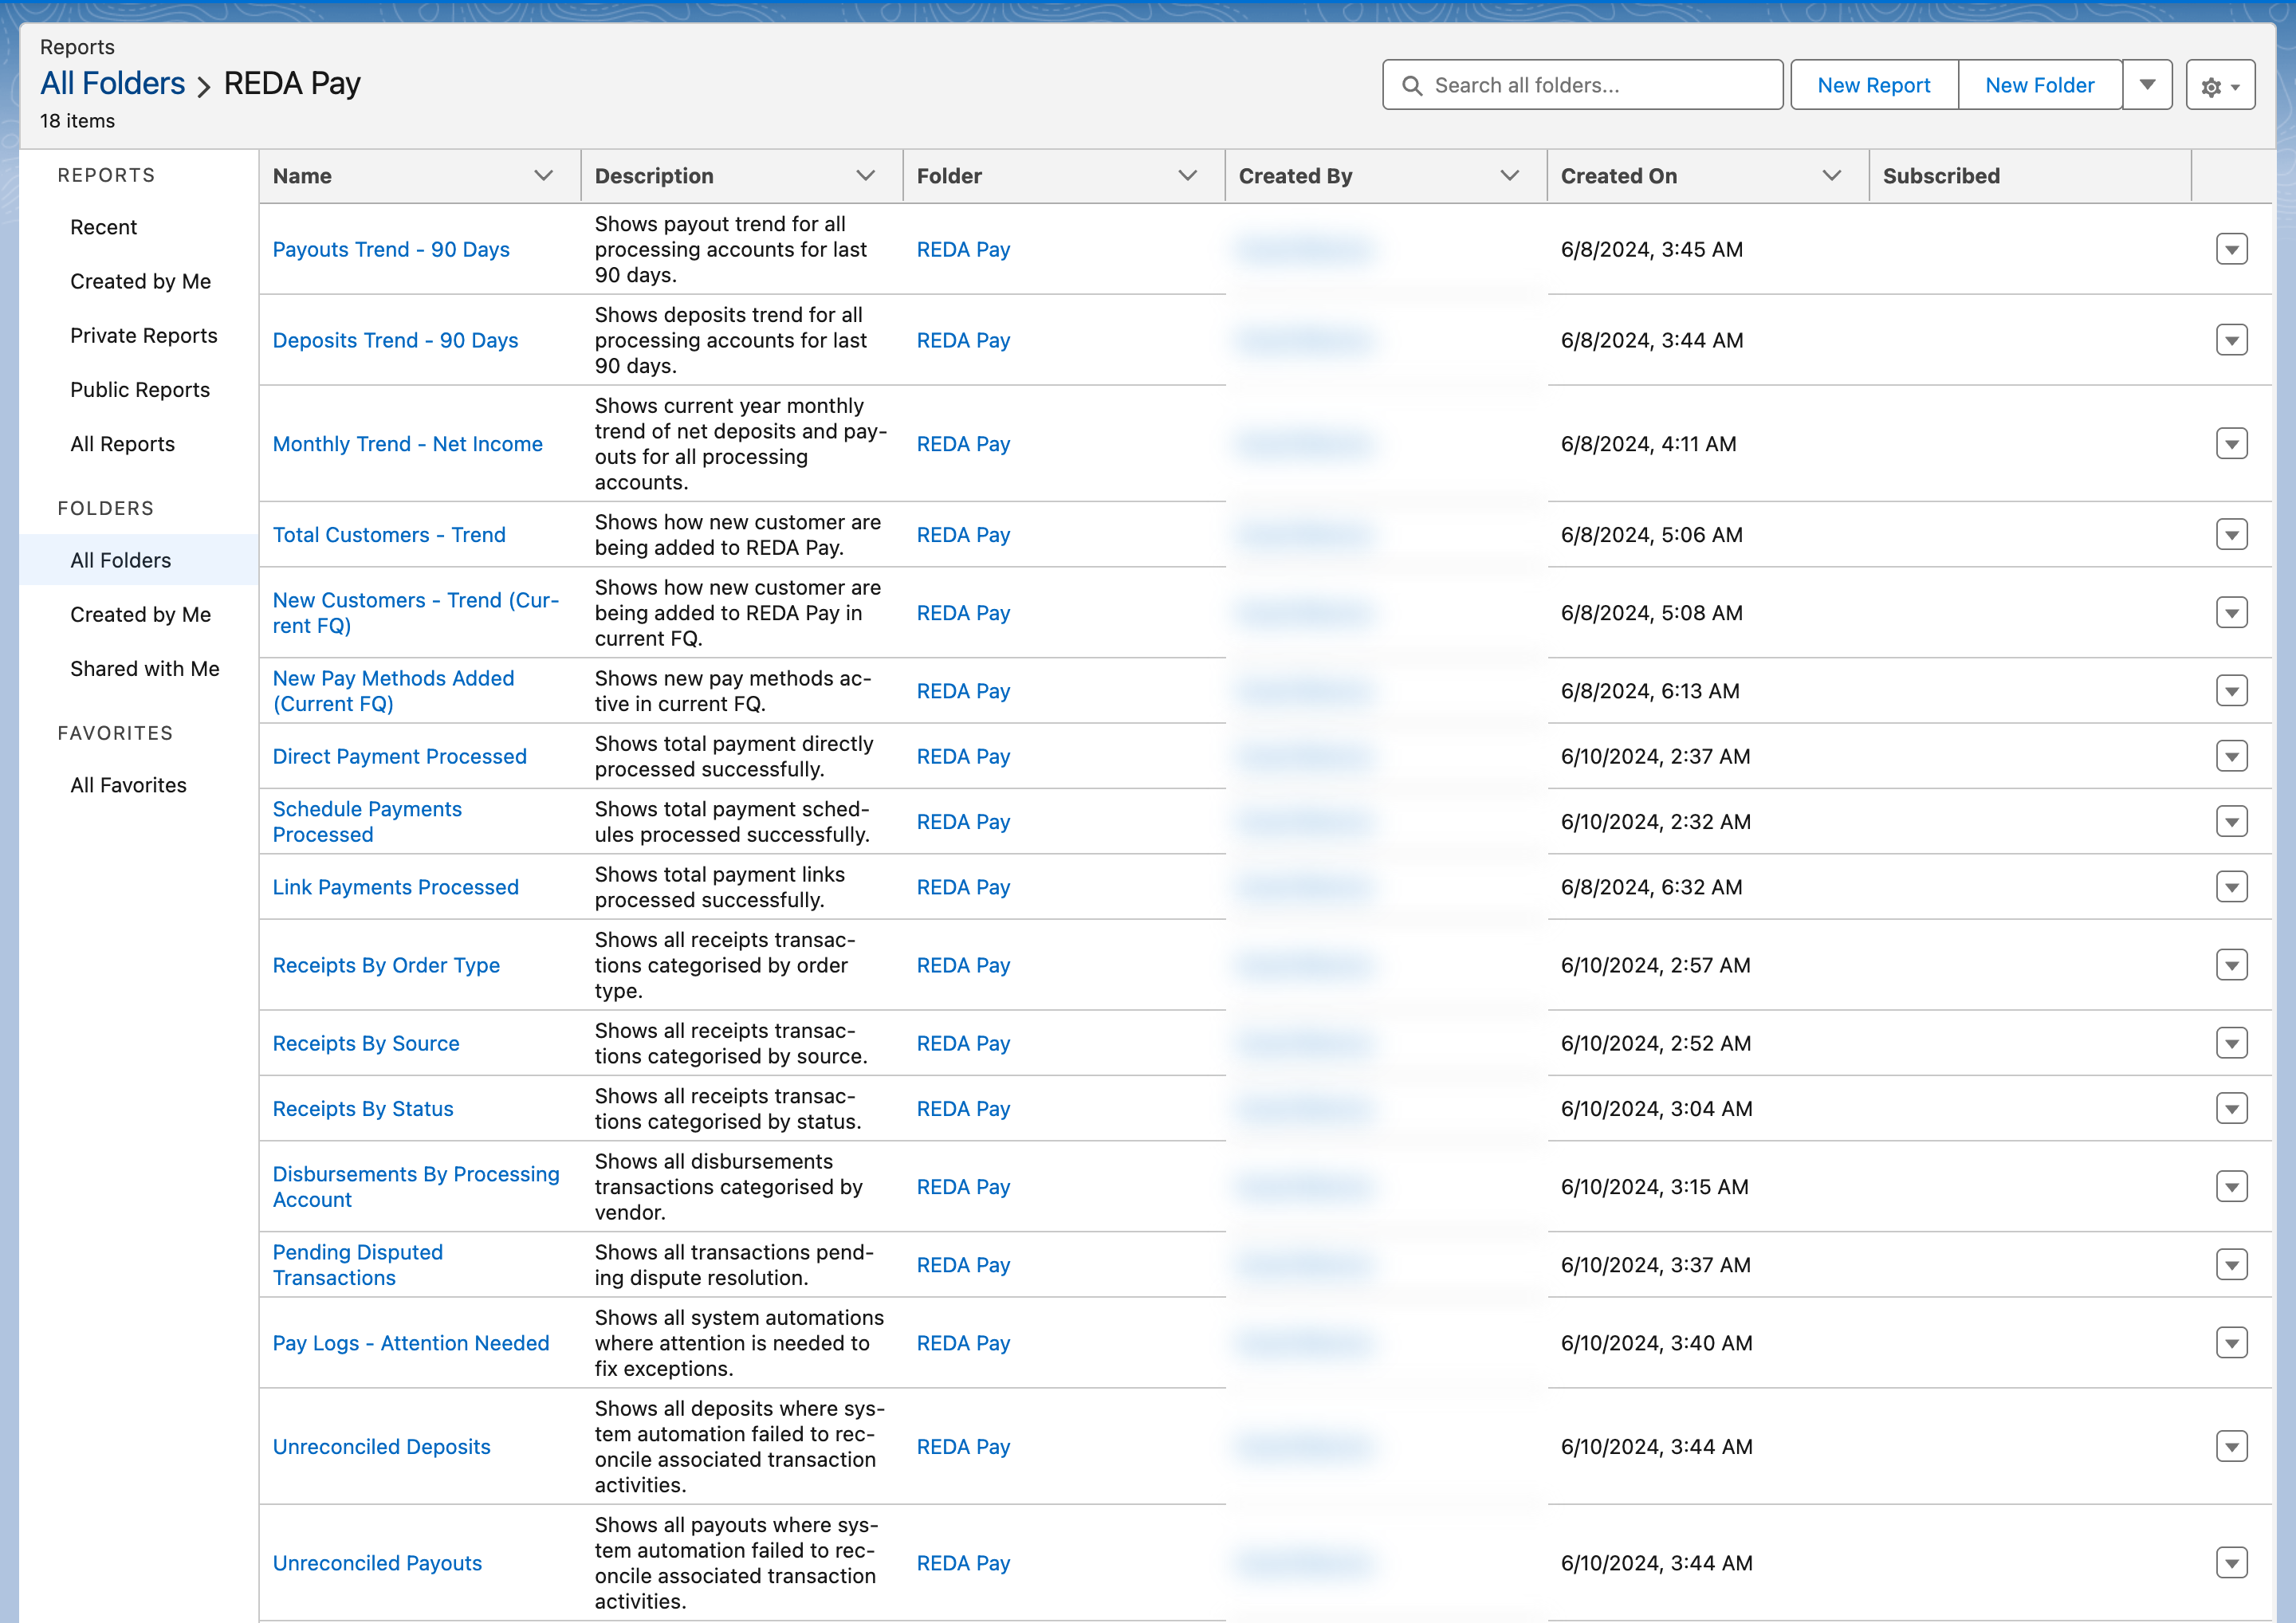This screenshot has height=1623, width=2296.
Task: Open Disbursements By Processing Account report
Action: [x=416, y=1187]
